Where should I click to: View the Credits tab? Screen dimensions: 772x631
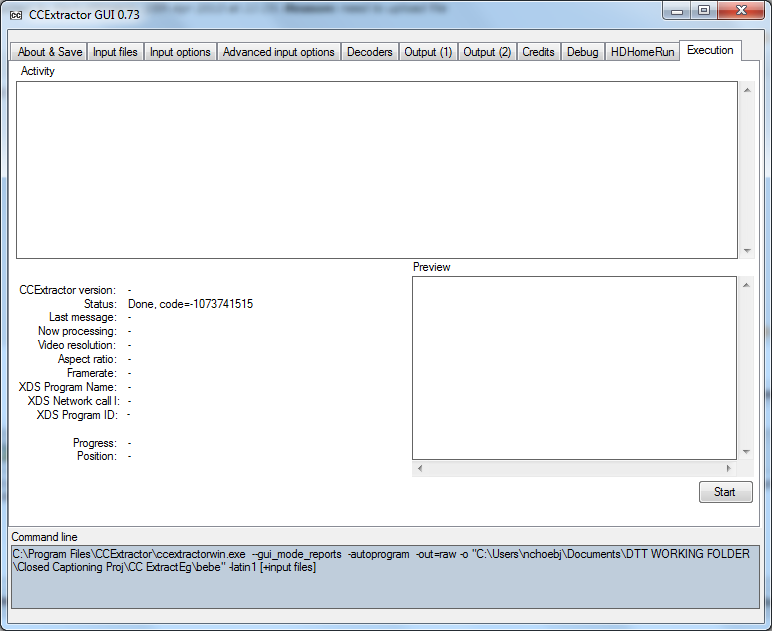pos(539,52)
